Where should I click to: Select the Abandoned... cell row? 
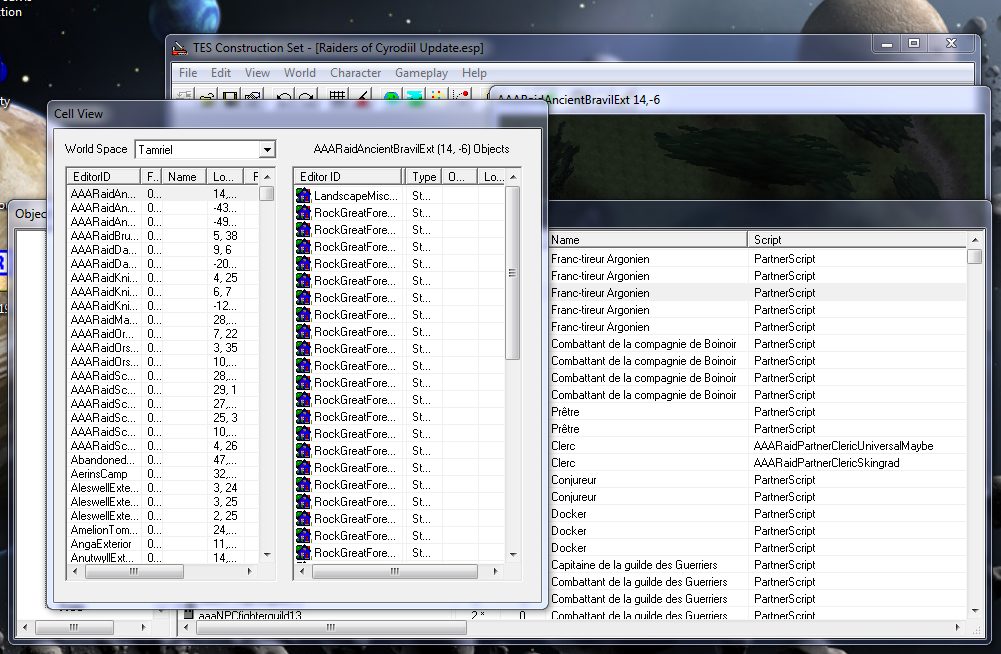point(163,460)
